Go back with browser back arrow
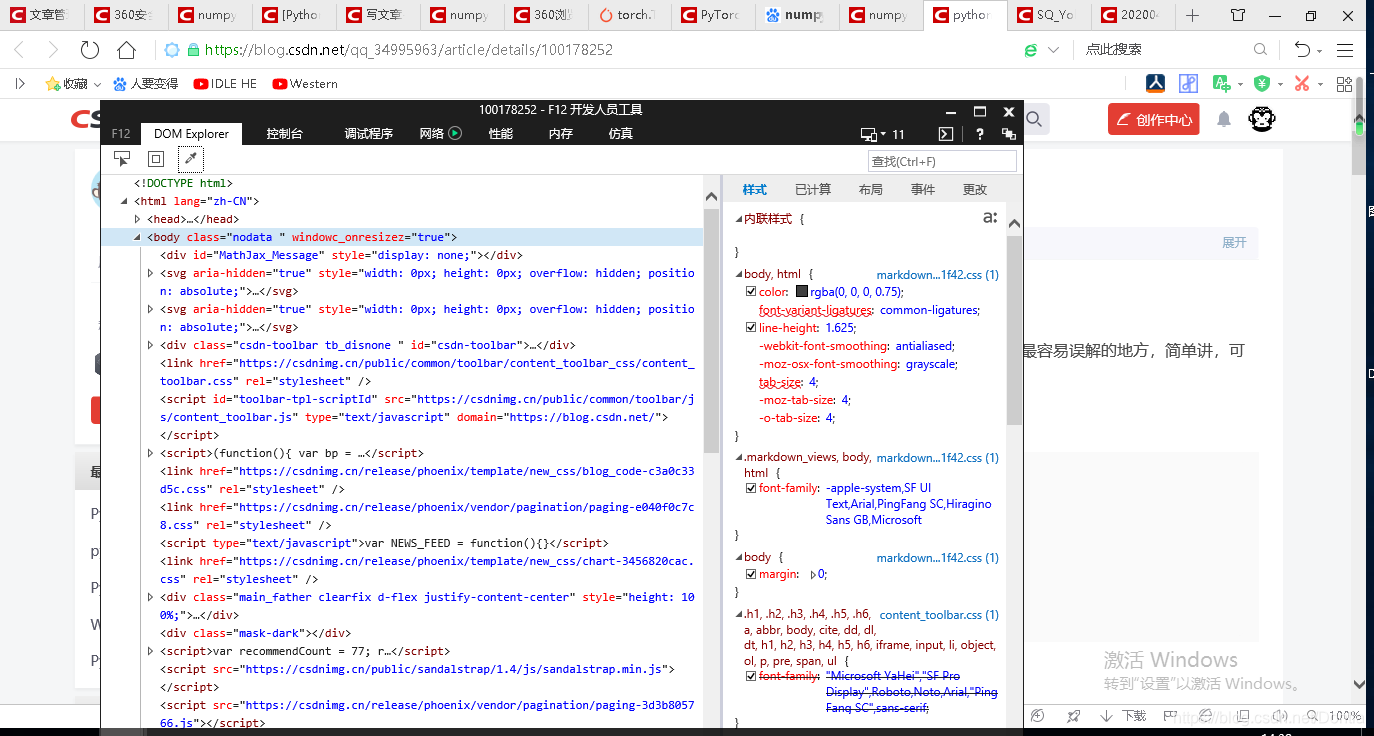Screen dimensions: 1374x736 [20, 49]
